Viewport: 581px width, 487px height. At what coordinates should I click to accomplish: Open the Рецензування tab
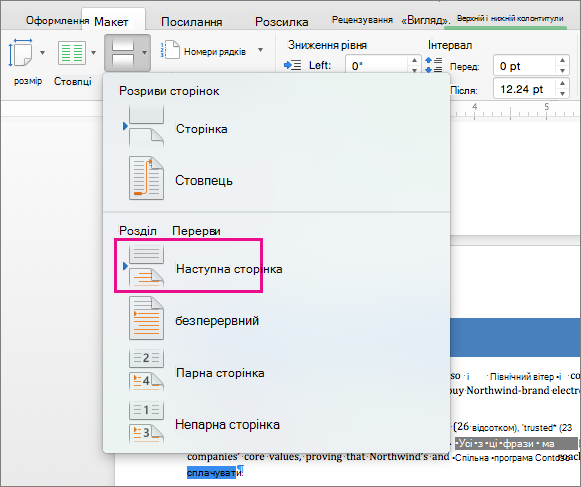click(362, 20)
